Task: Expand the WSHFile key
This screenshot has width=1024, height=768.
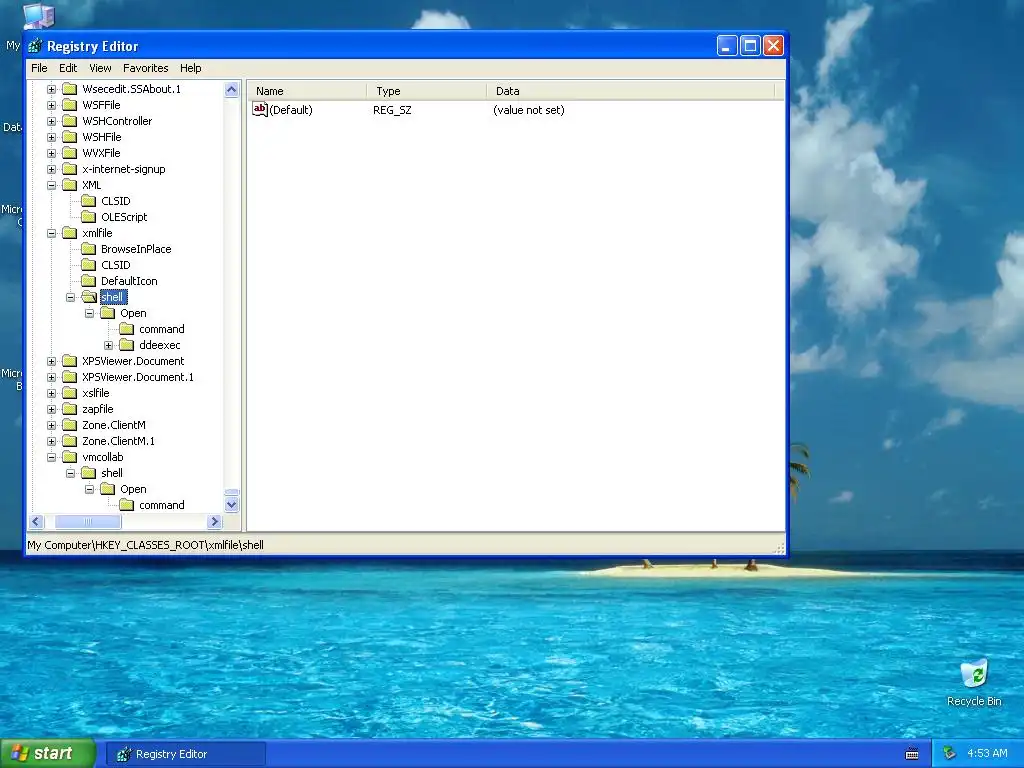Action: click(x=52, y=137)
